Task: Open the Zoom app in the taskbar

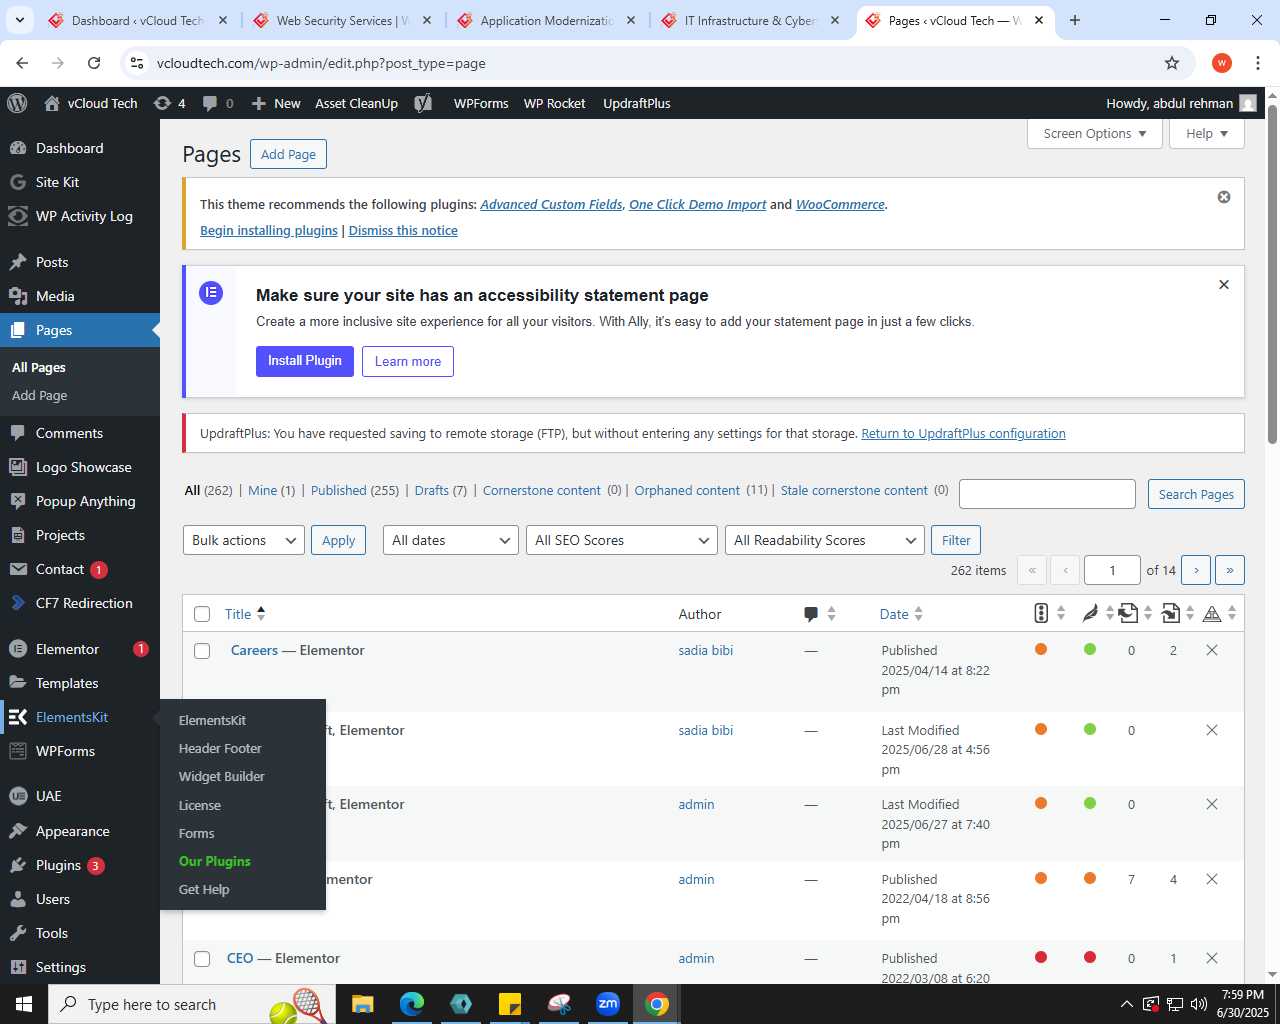Action: (607, 1004)
